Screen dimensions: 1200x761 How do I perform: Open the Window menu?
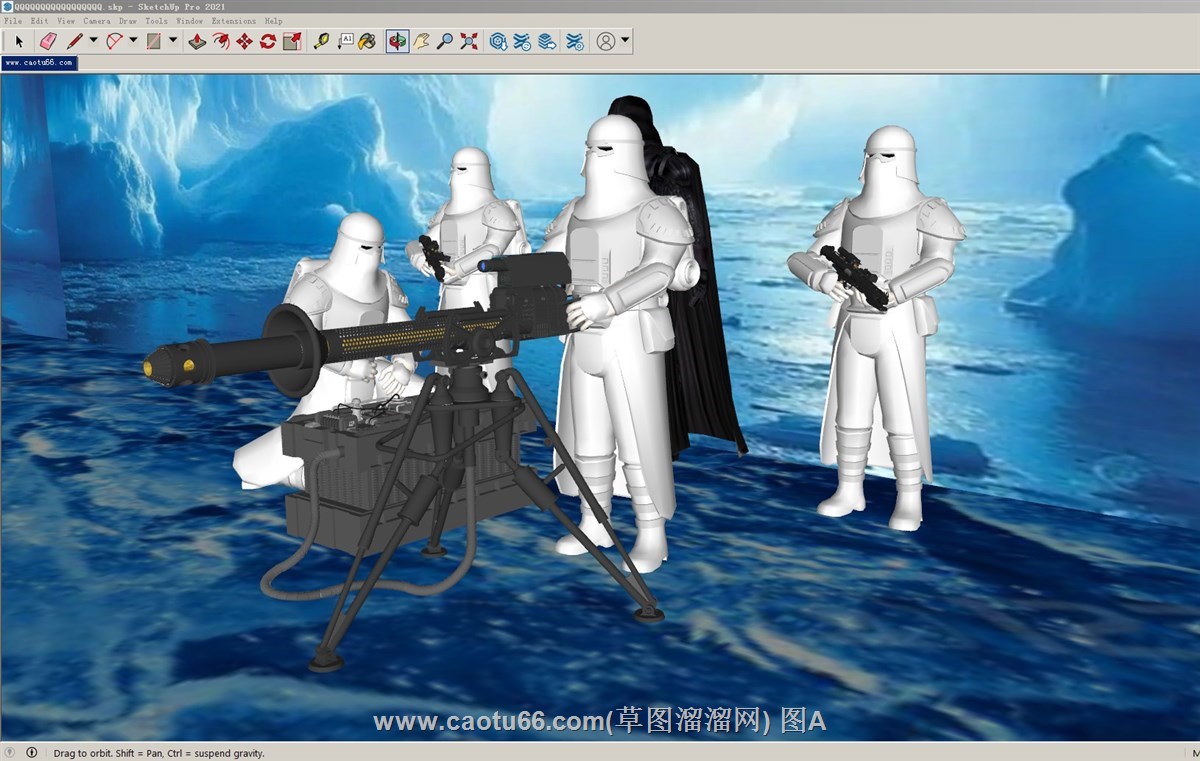pyautogui.click(x=189, y=20)
